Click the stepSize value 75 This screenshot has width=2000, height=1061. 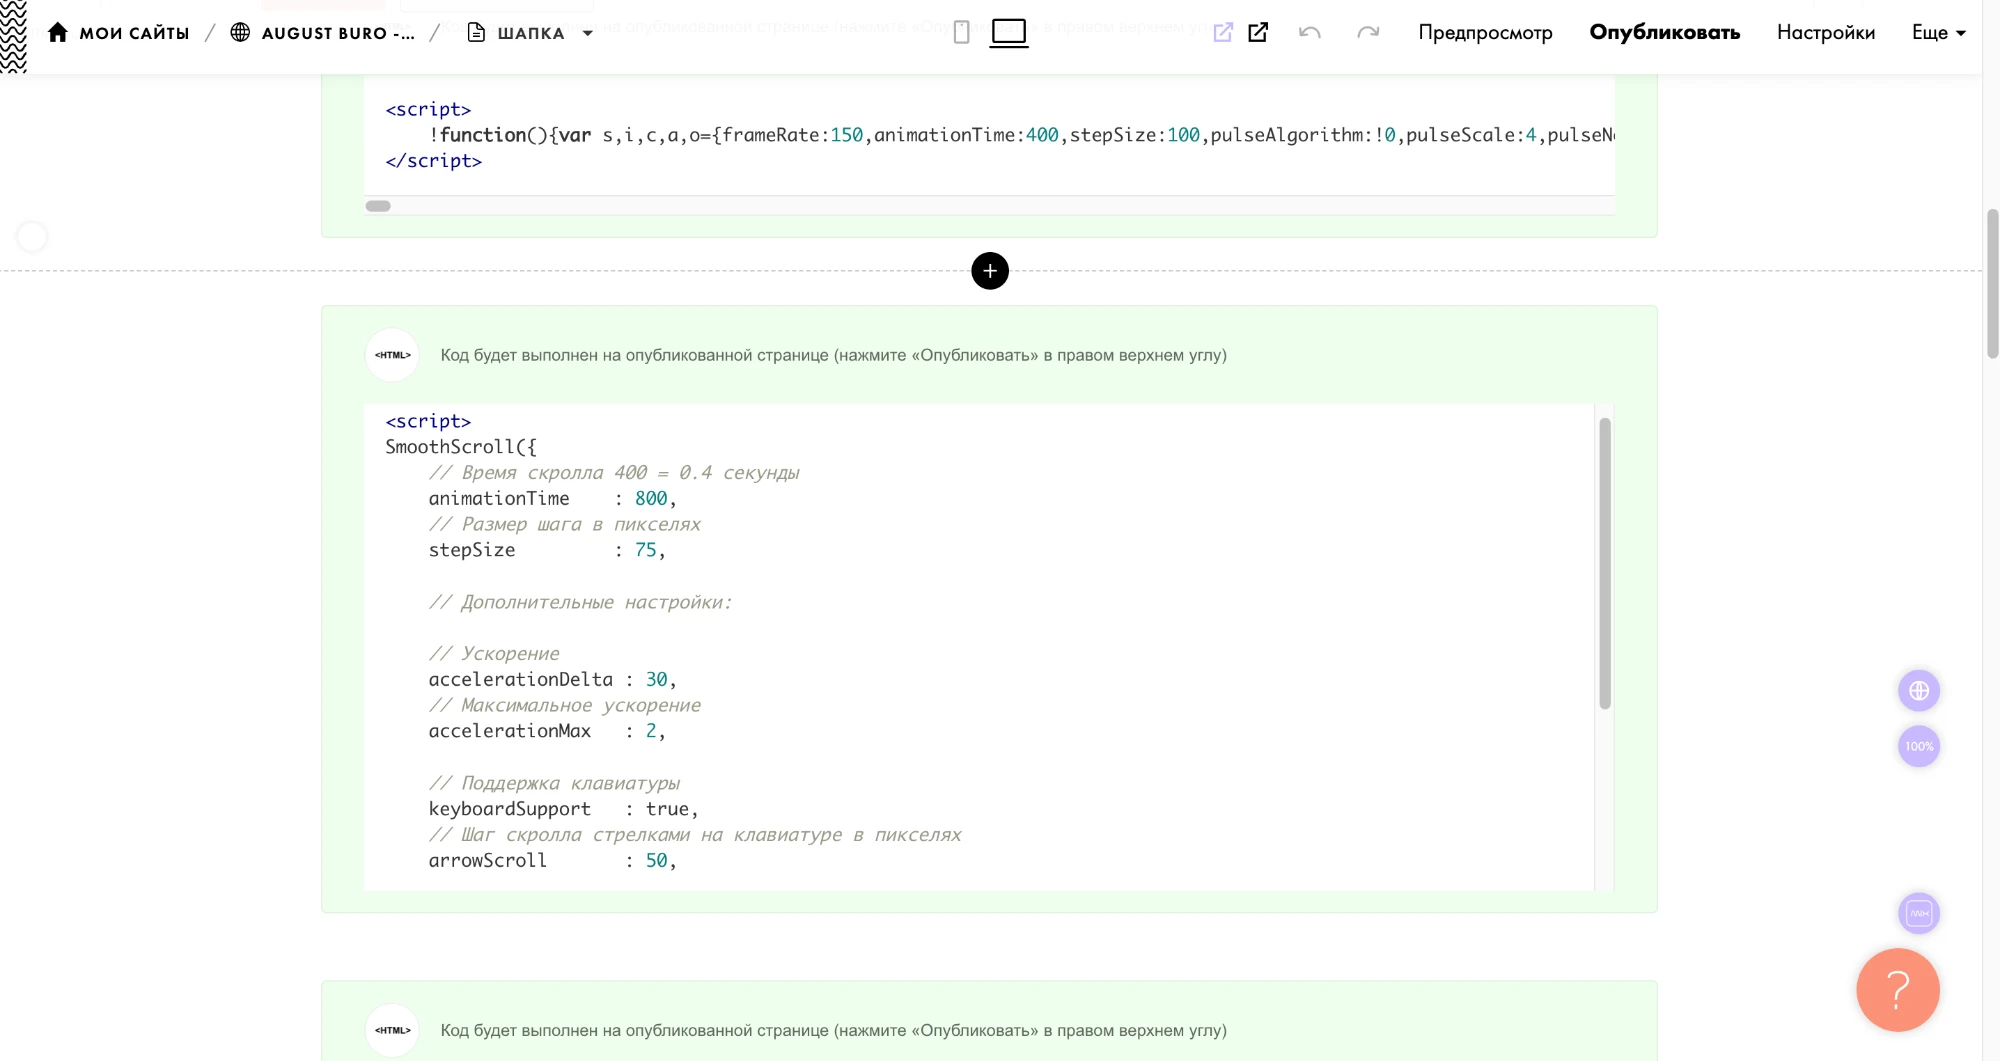point(646,550)
